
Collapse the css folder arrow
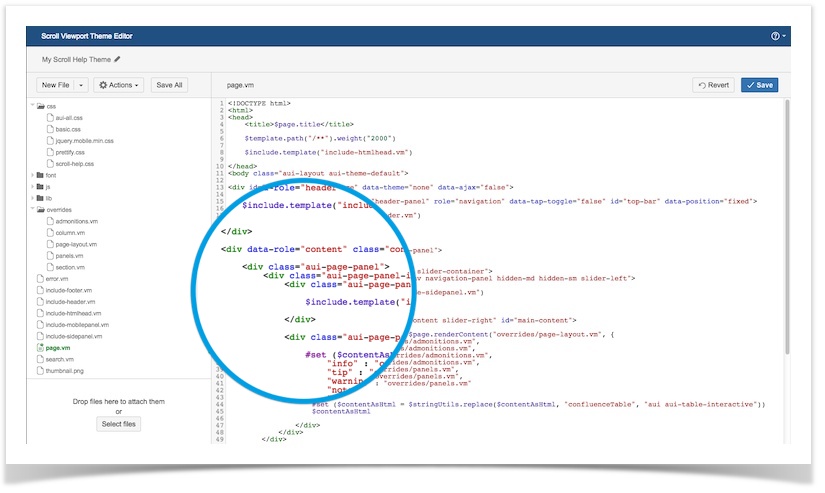coord(32,106)
